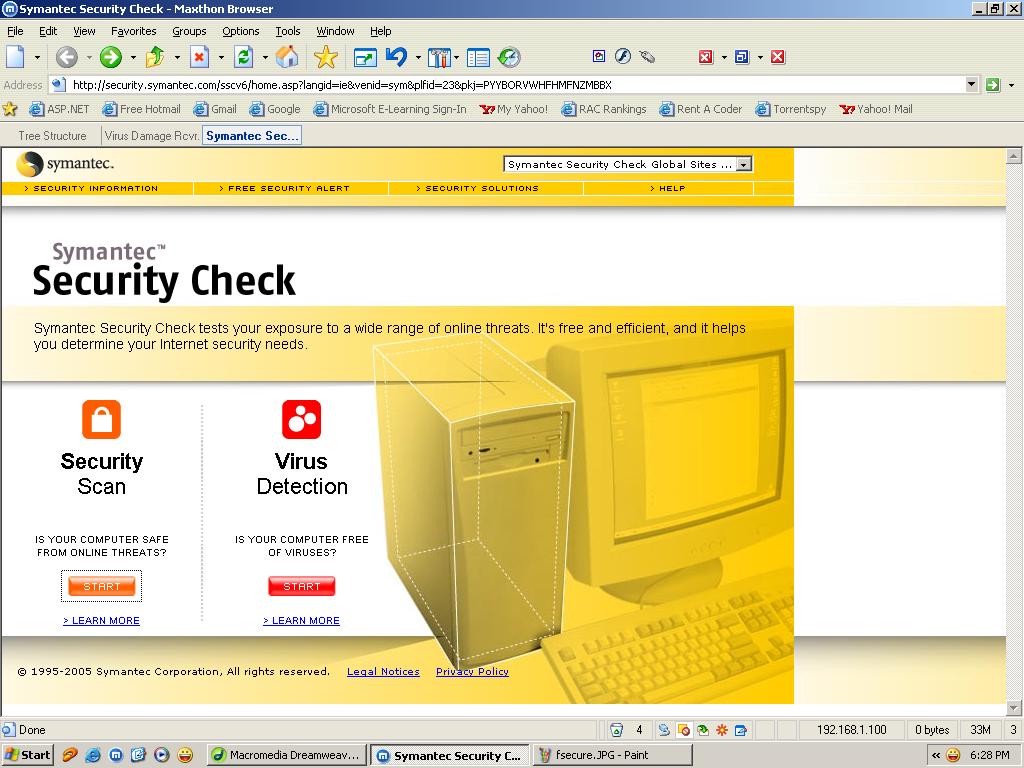1024x768 pixels.
Task: Open Learn More under Security Scan
Action: tap(101, 620)
